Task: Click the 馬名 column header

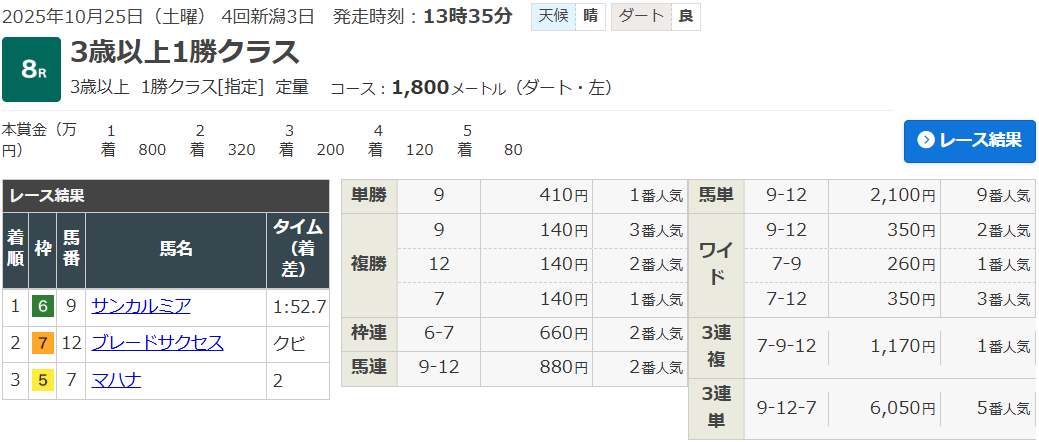Action: pos(176,250)
